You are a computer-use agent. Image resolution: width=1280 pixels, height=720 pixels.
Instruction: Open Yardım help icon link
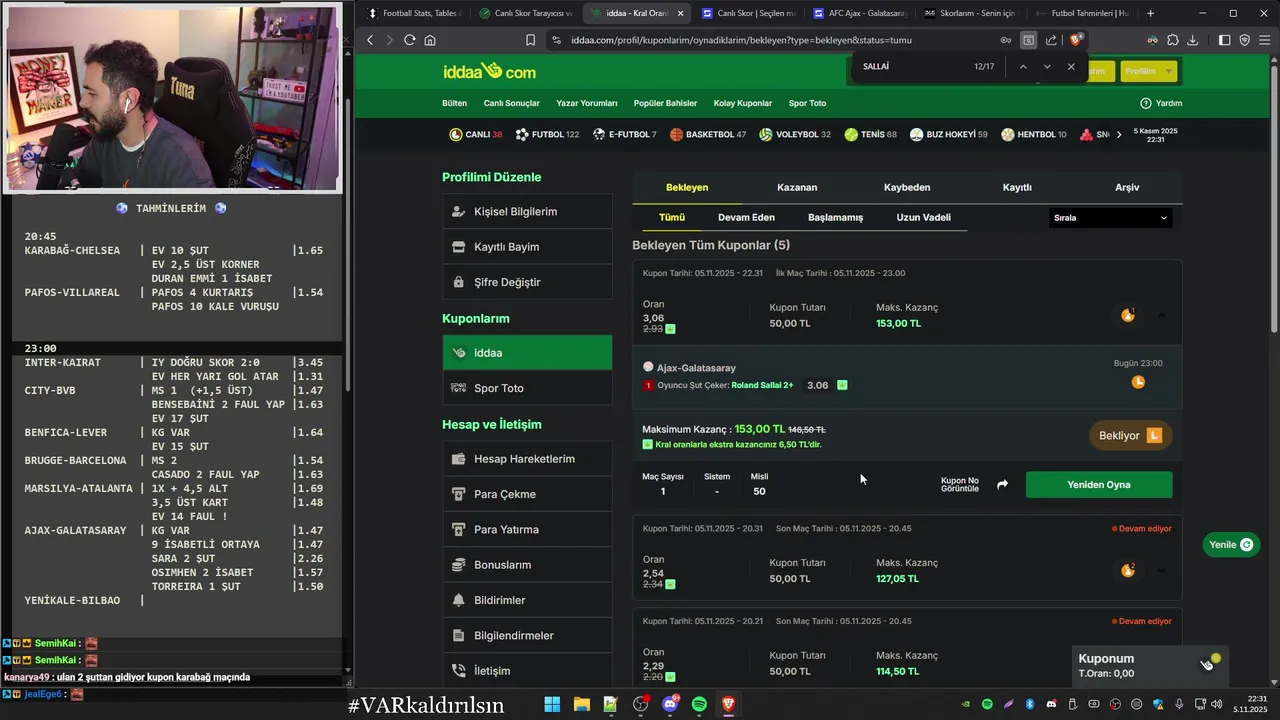[x=1161, y=103]
